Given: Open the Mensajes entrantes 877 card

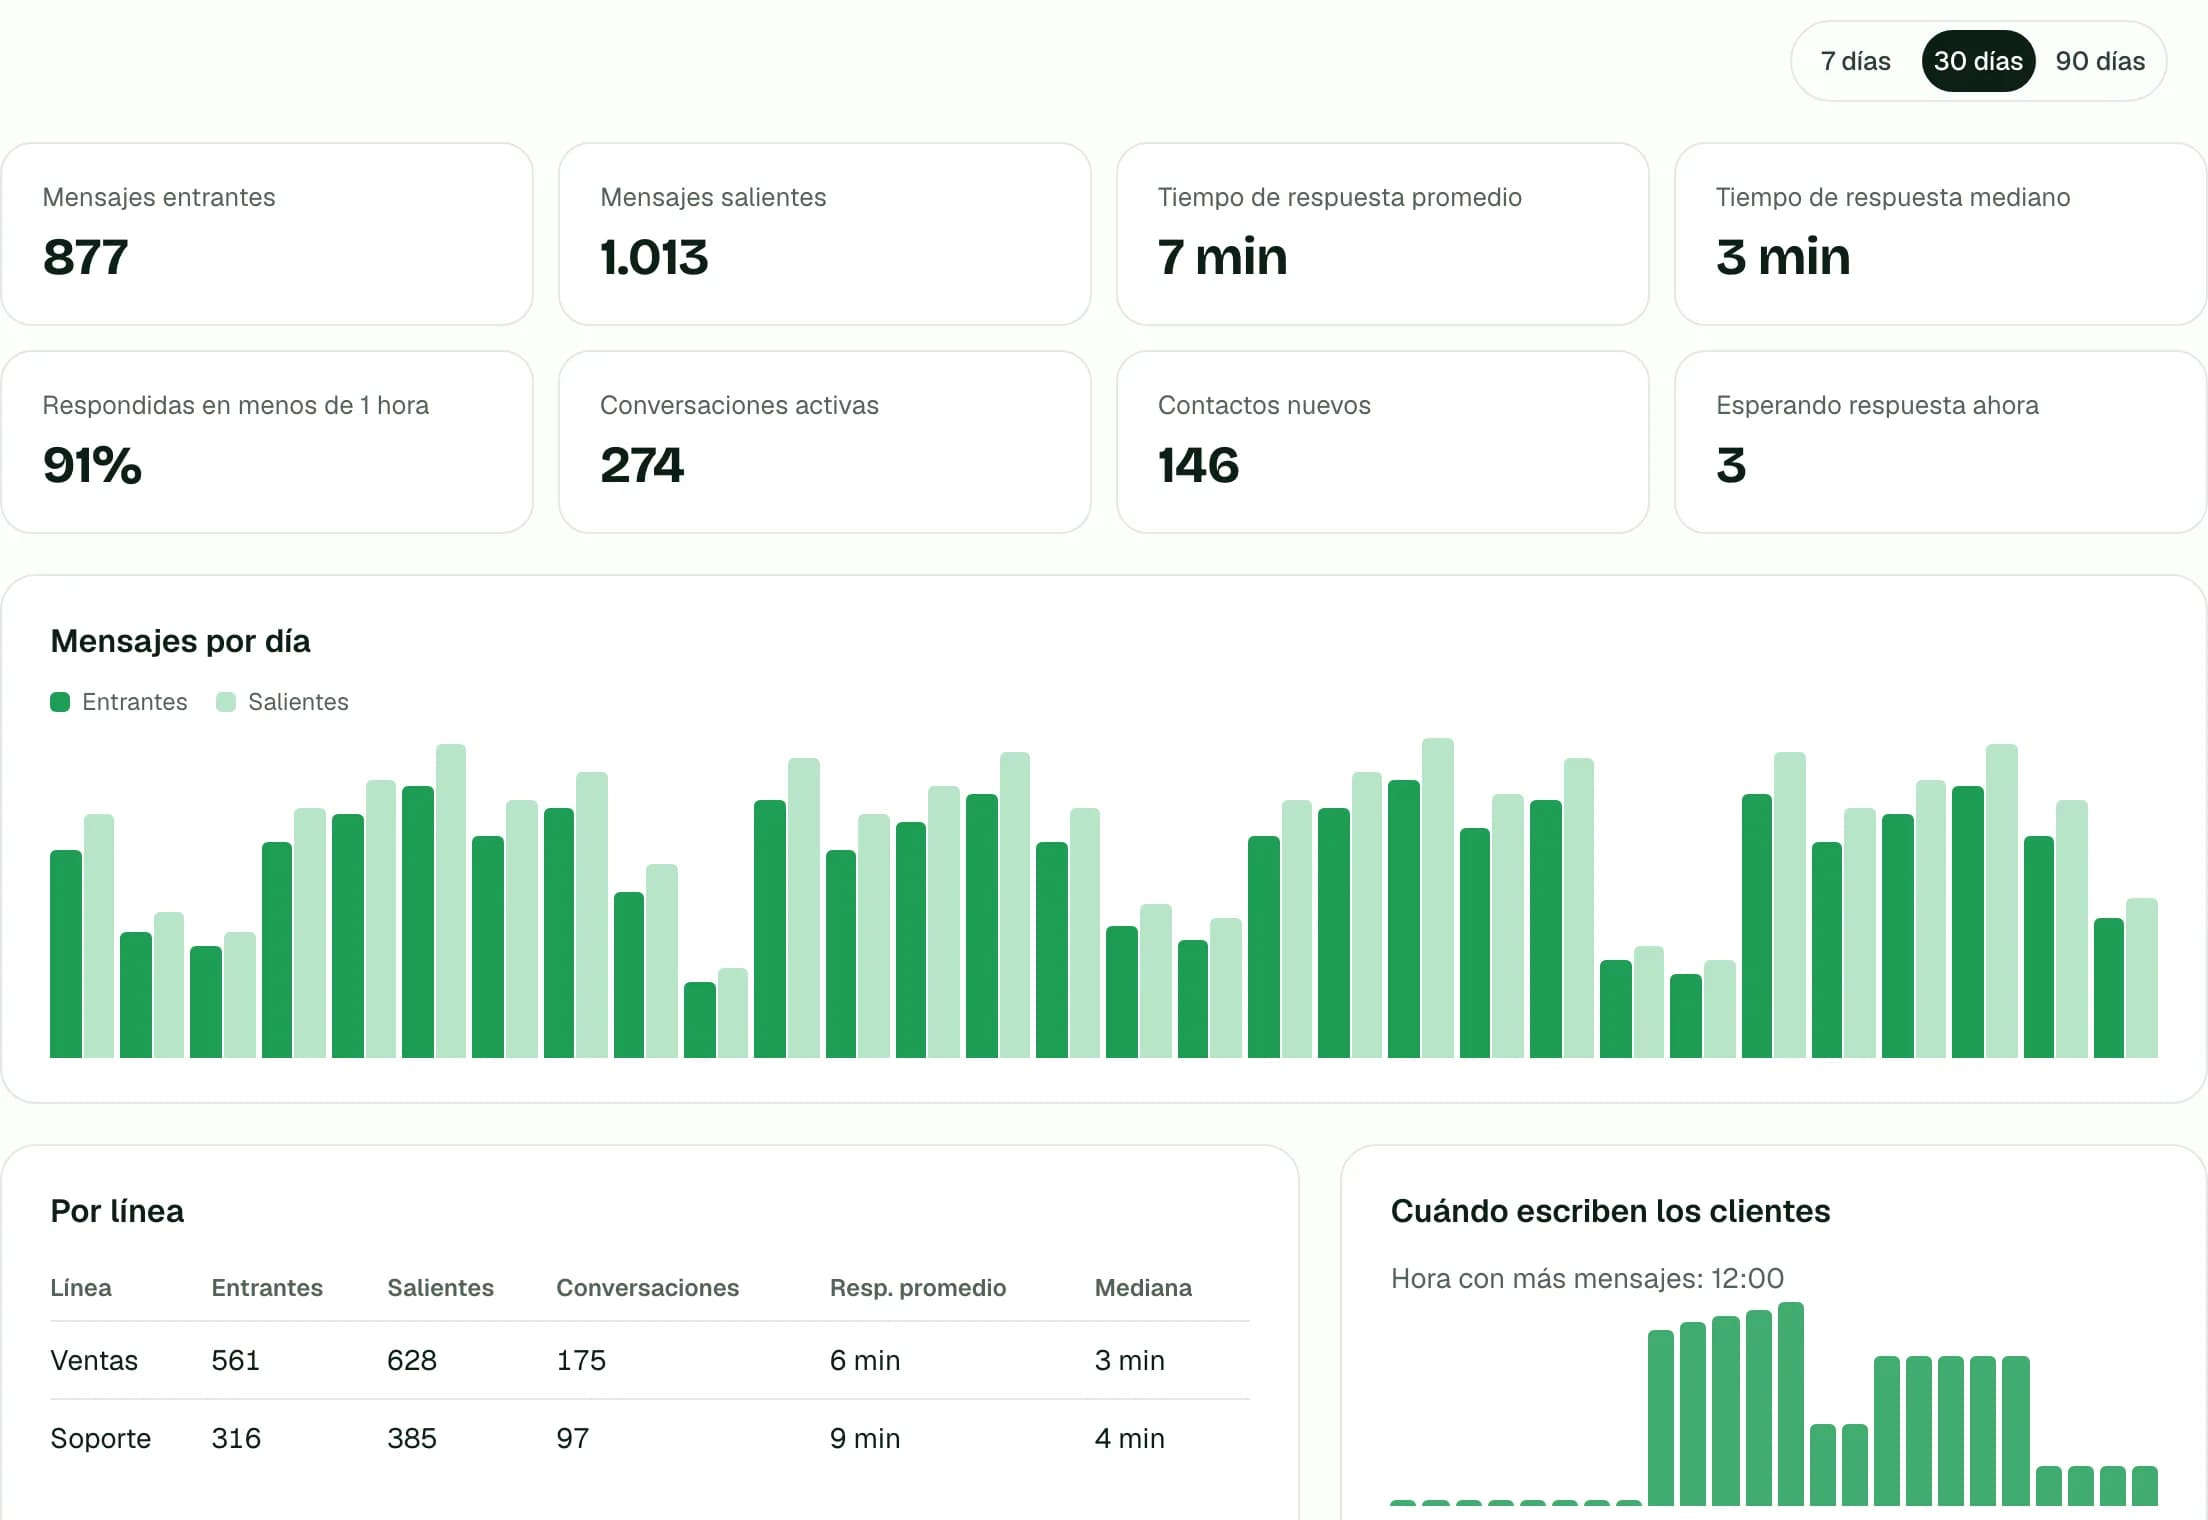Looking at the screenshot, I should tap(267, 234).
